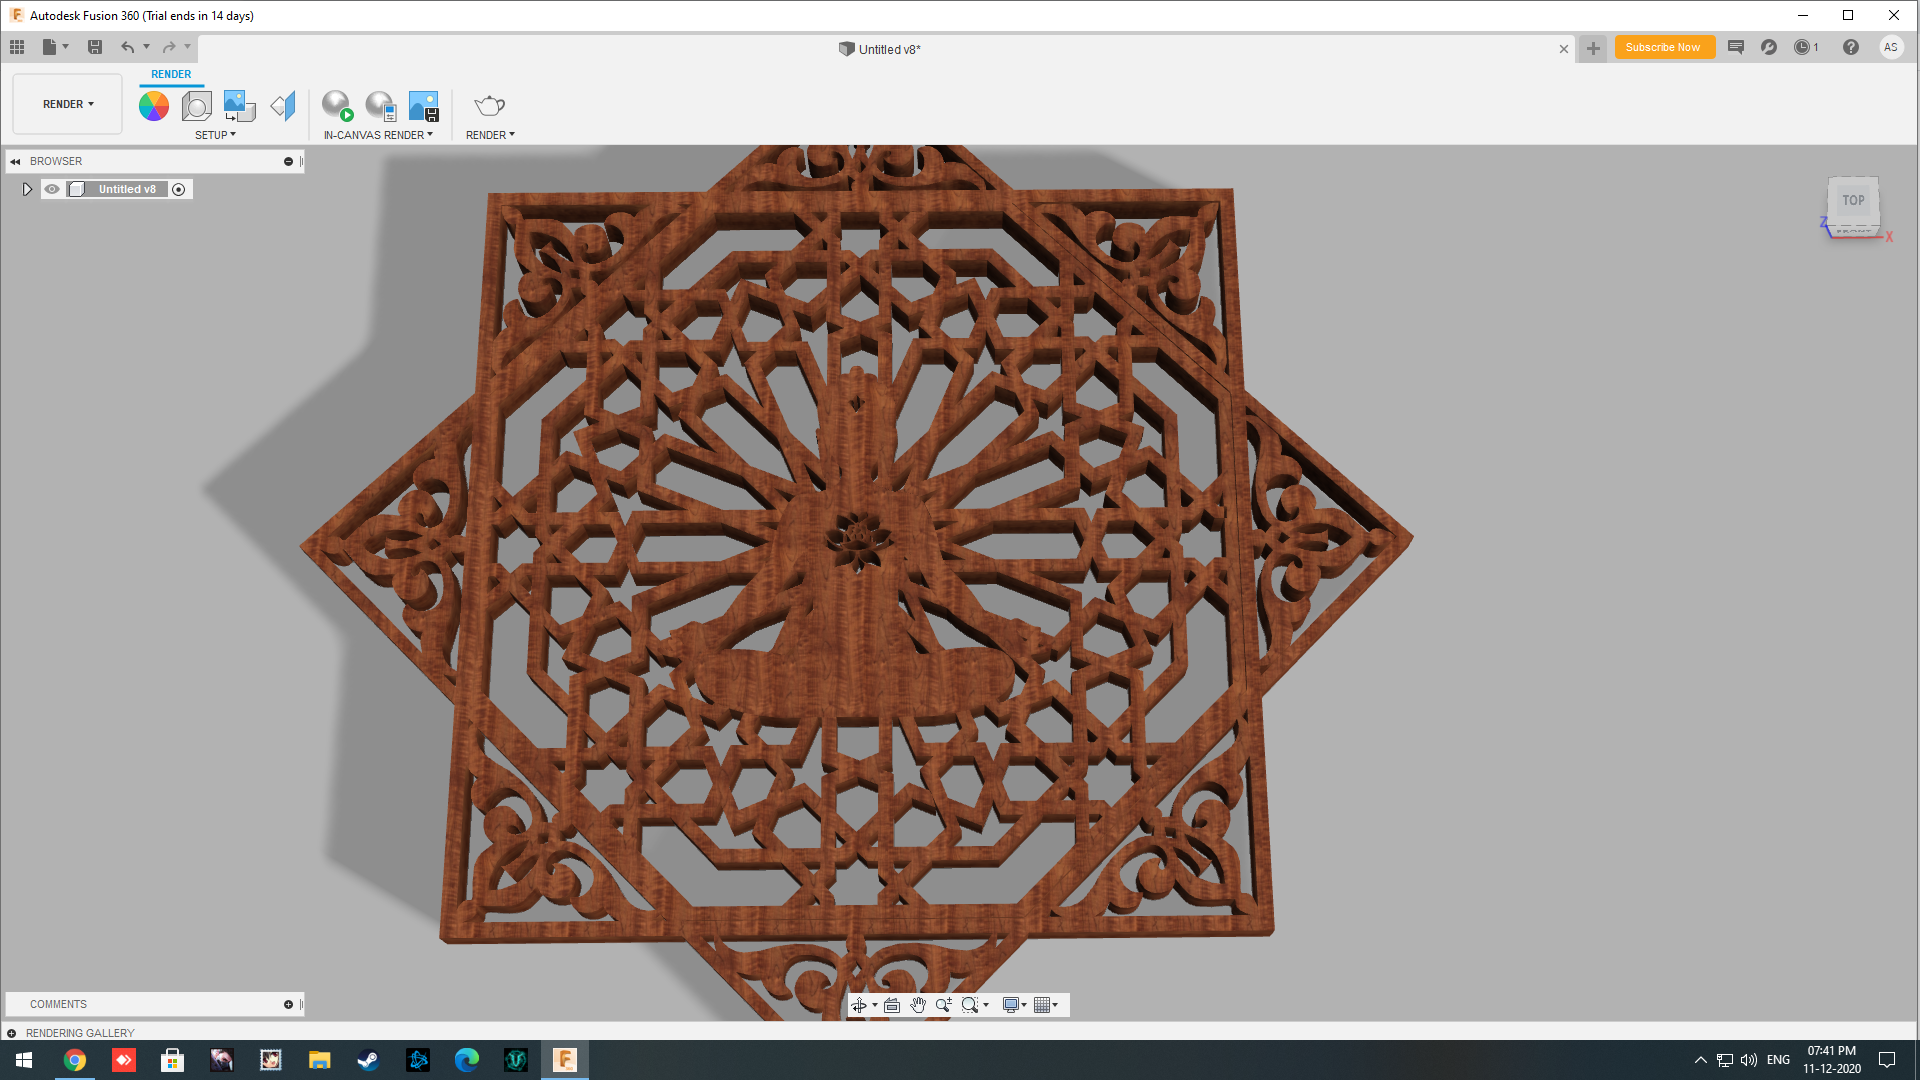Click the Decal tool icon
Image resolution: width=1920 pixels, height=1080 pixels.
pos(239,106)
